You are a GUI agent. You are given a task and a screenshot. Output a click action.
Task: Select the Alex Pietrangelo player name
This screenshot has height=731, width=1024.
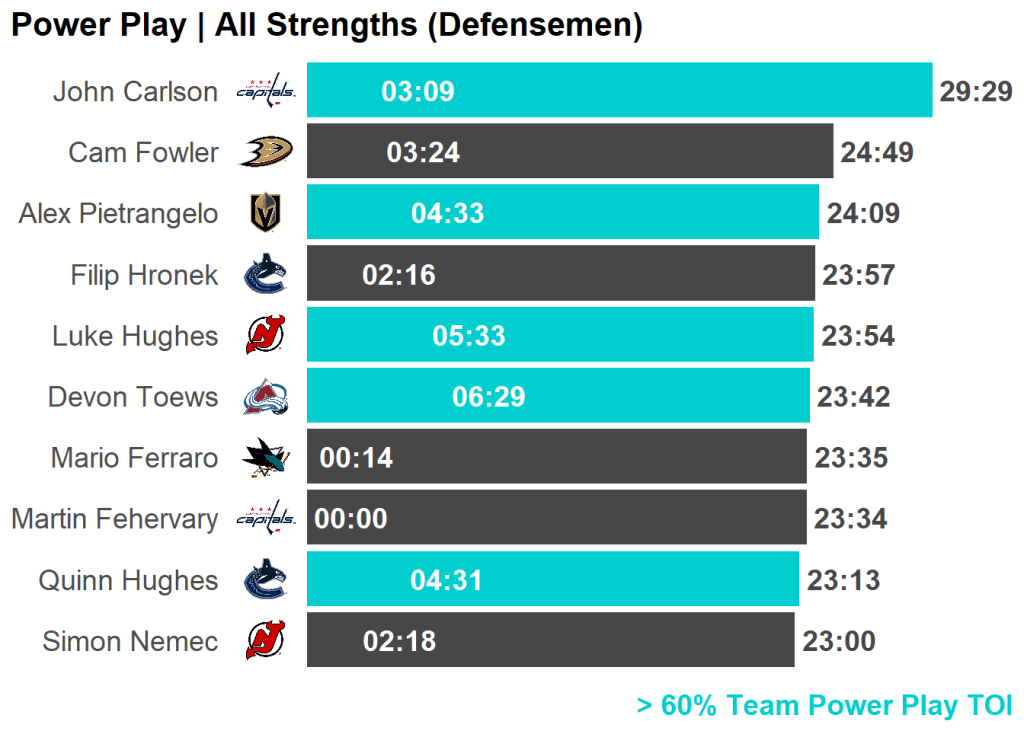point(118,214)
